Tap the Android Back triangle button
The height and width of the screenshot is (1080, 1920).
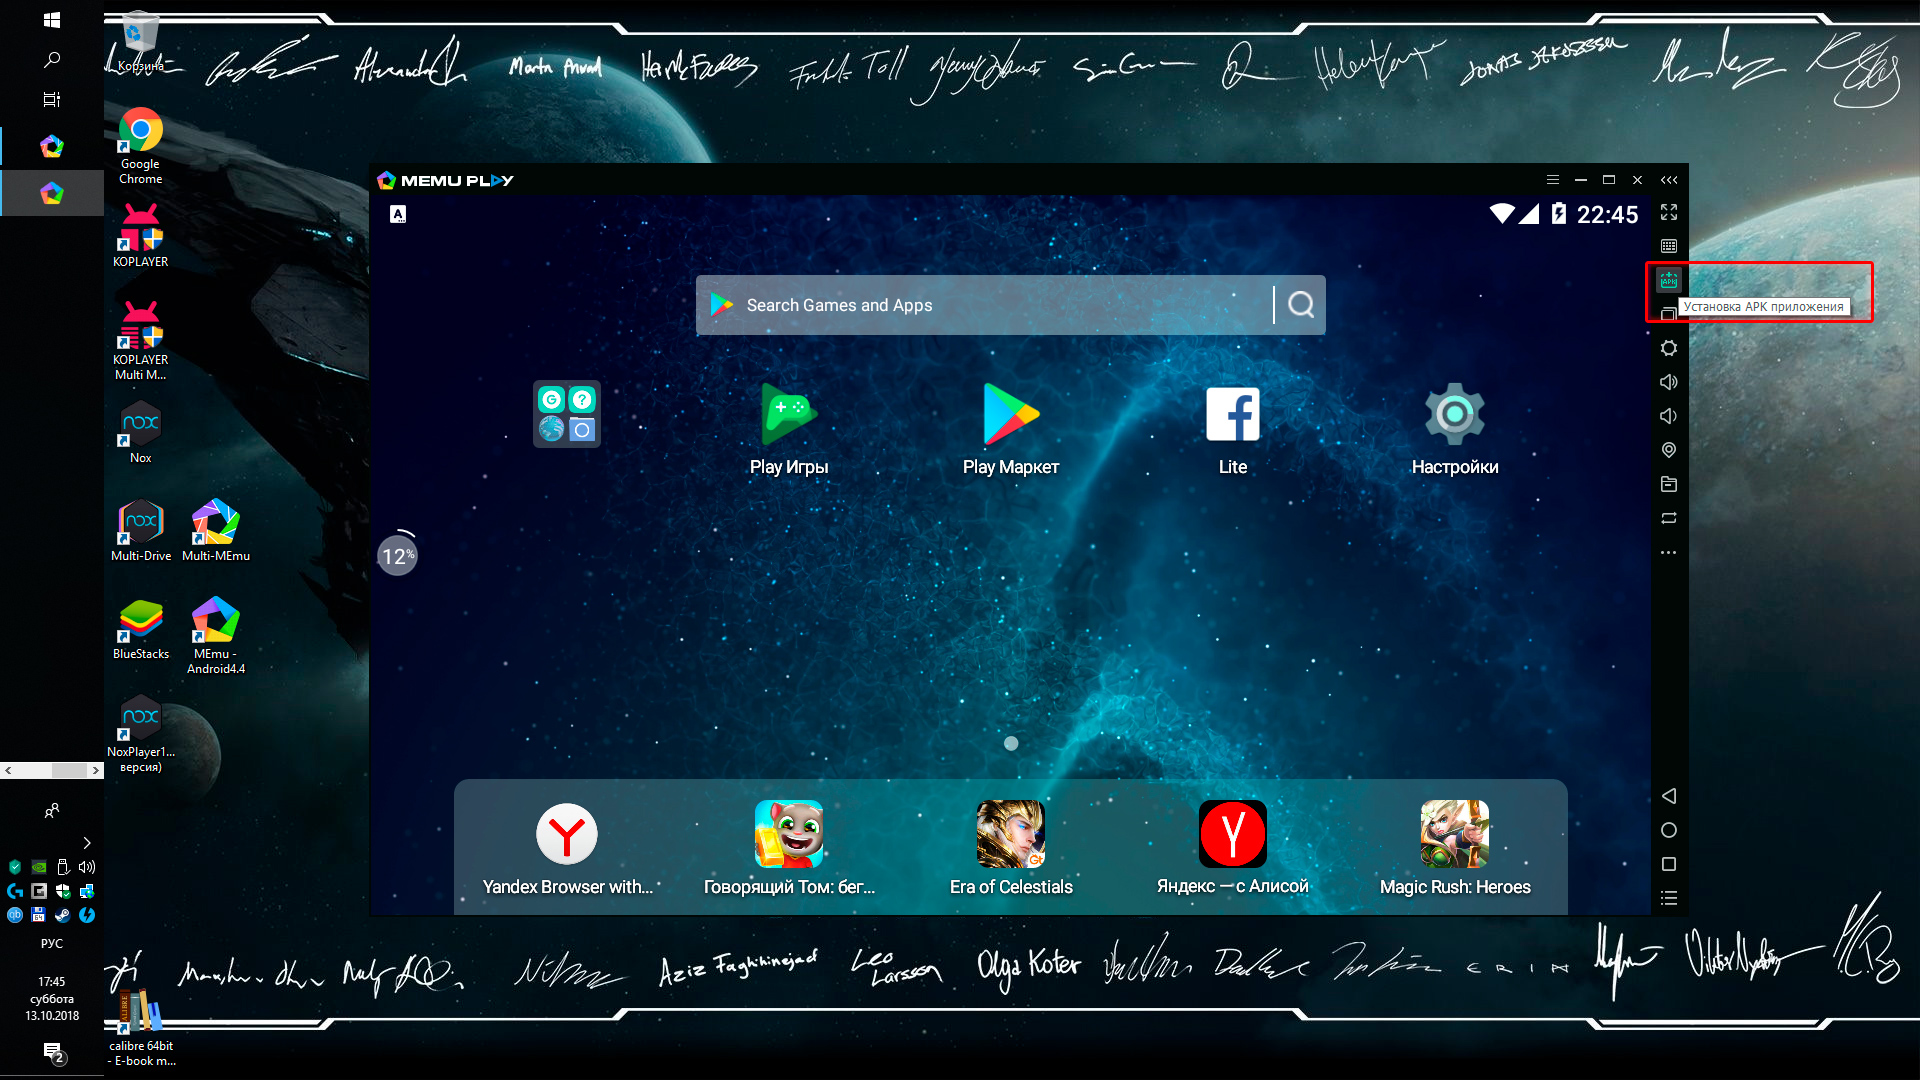(1668, 796)
